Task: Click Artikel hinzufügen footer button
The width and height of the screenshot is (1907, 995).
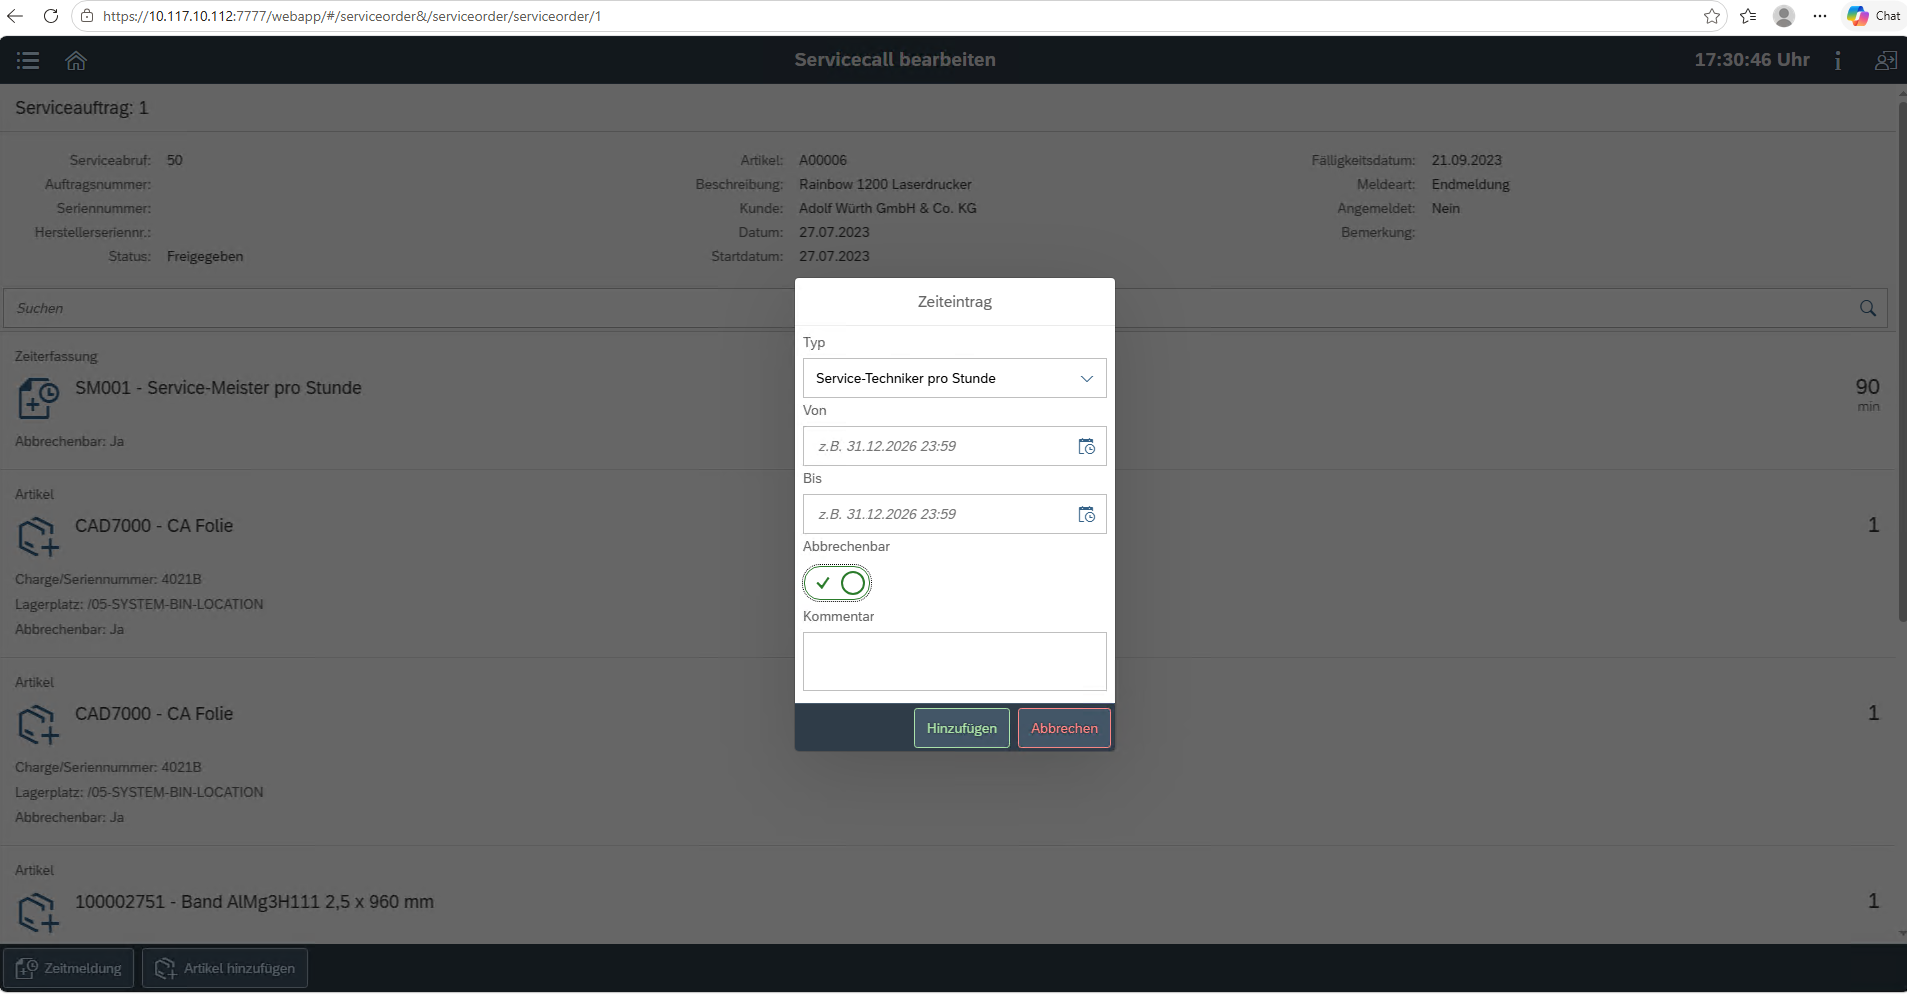Action: tap(225, 968)
